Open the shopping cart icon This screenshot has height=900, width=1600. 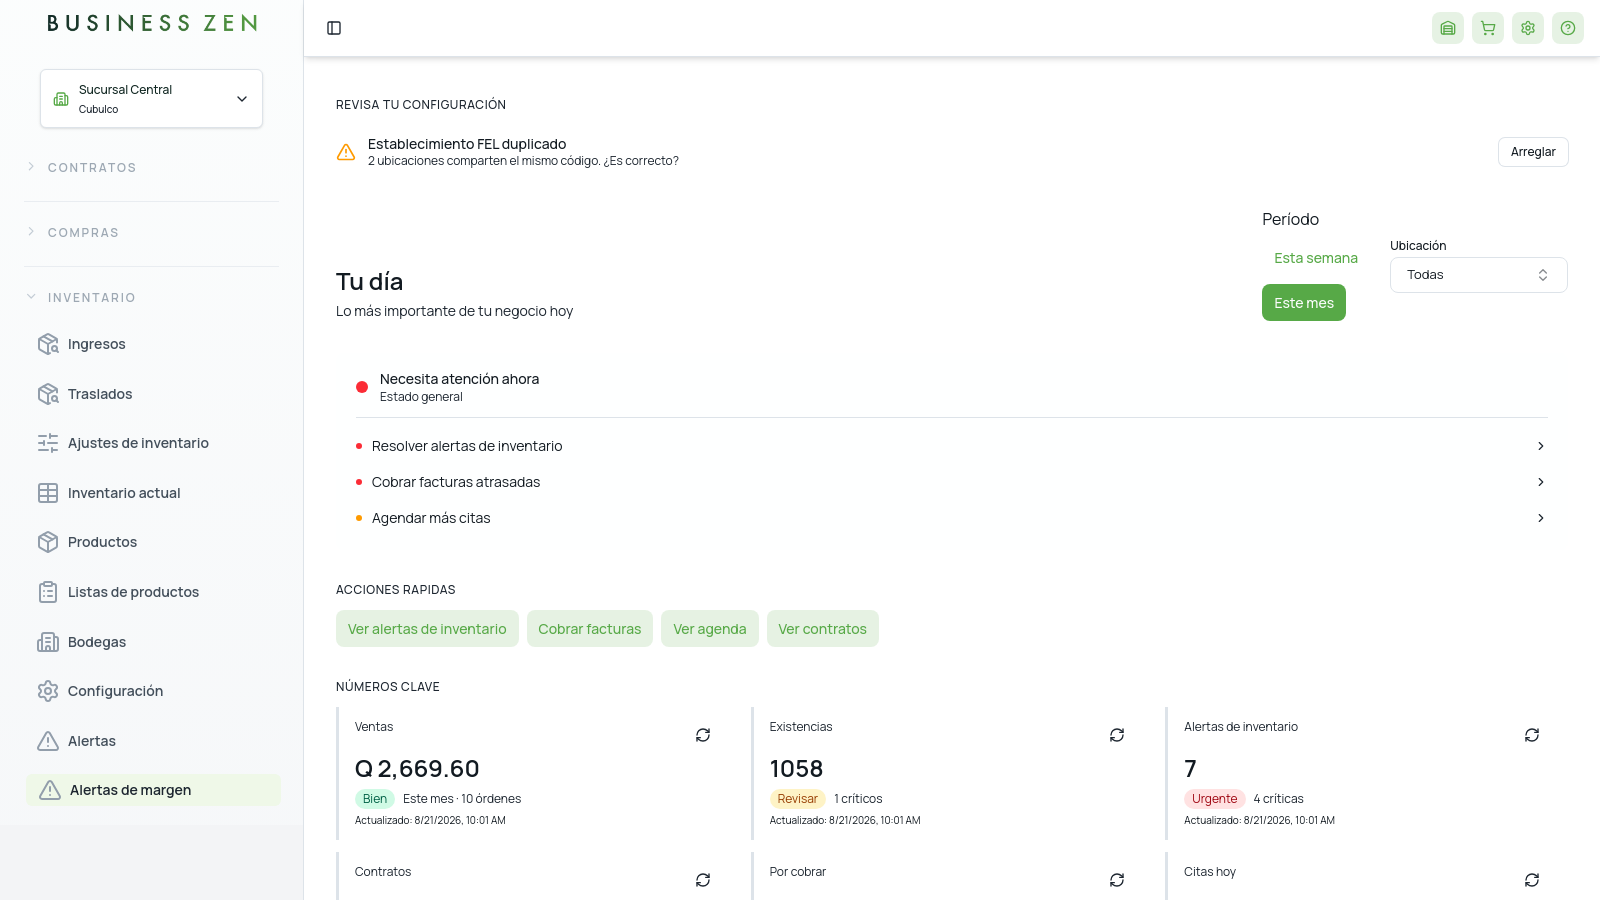1488,28
